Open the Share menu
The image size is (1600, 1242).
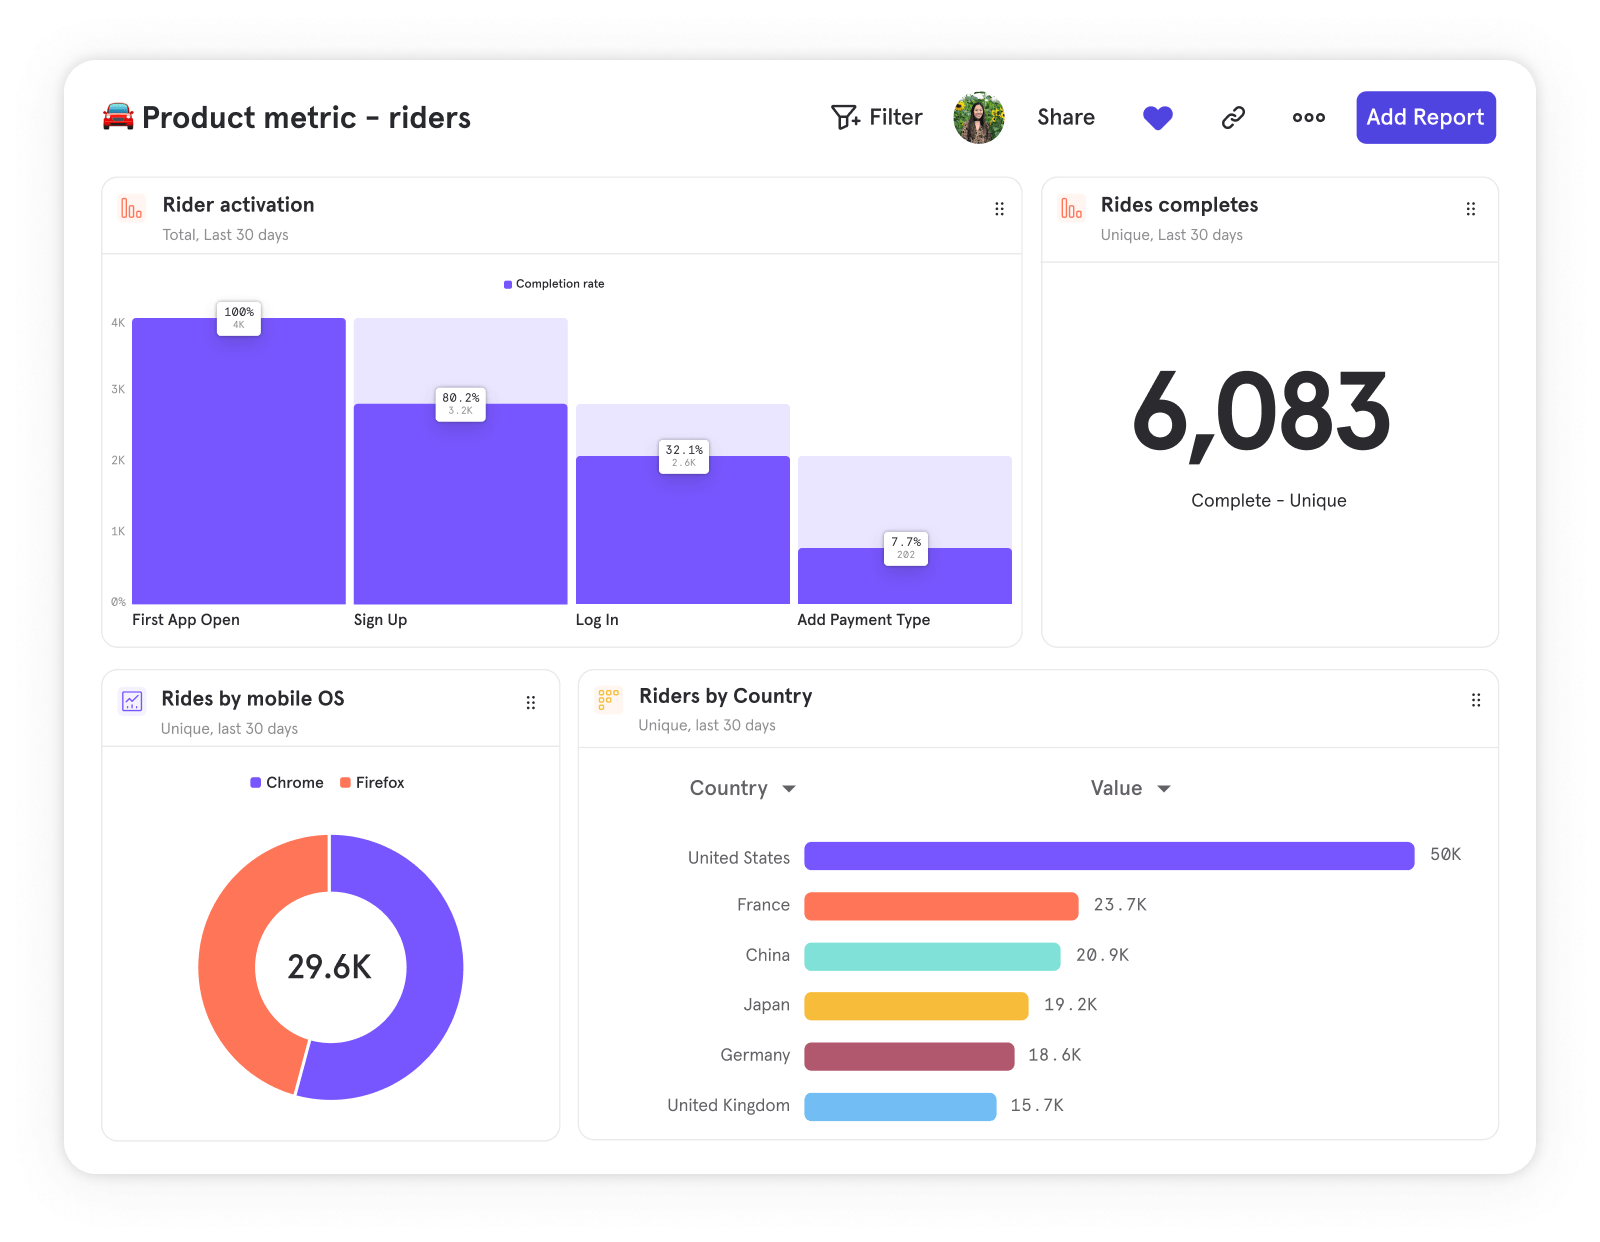click(x=1065, y=117)
